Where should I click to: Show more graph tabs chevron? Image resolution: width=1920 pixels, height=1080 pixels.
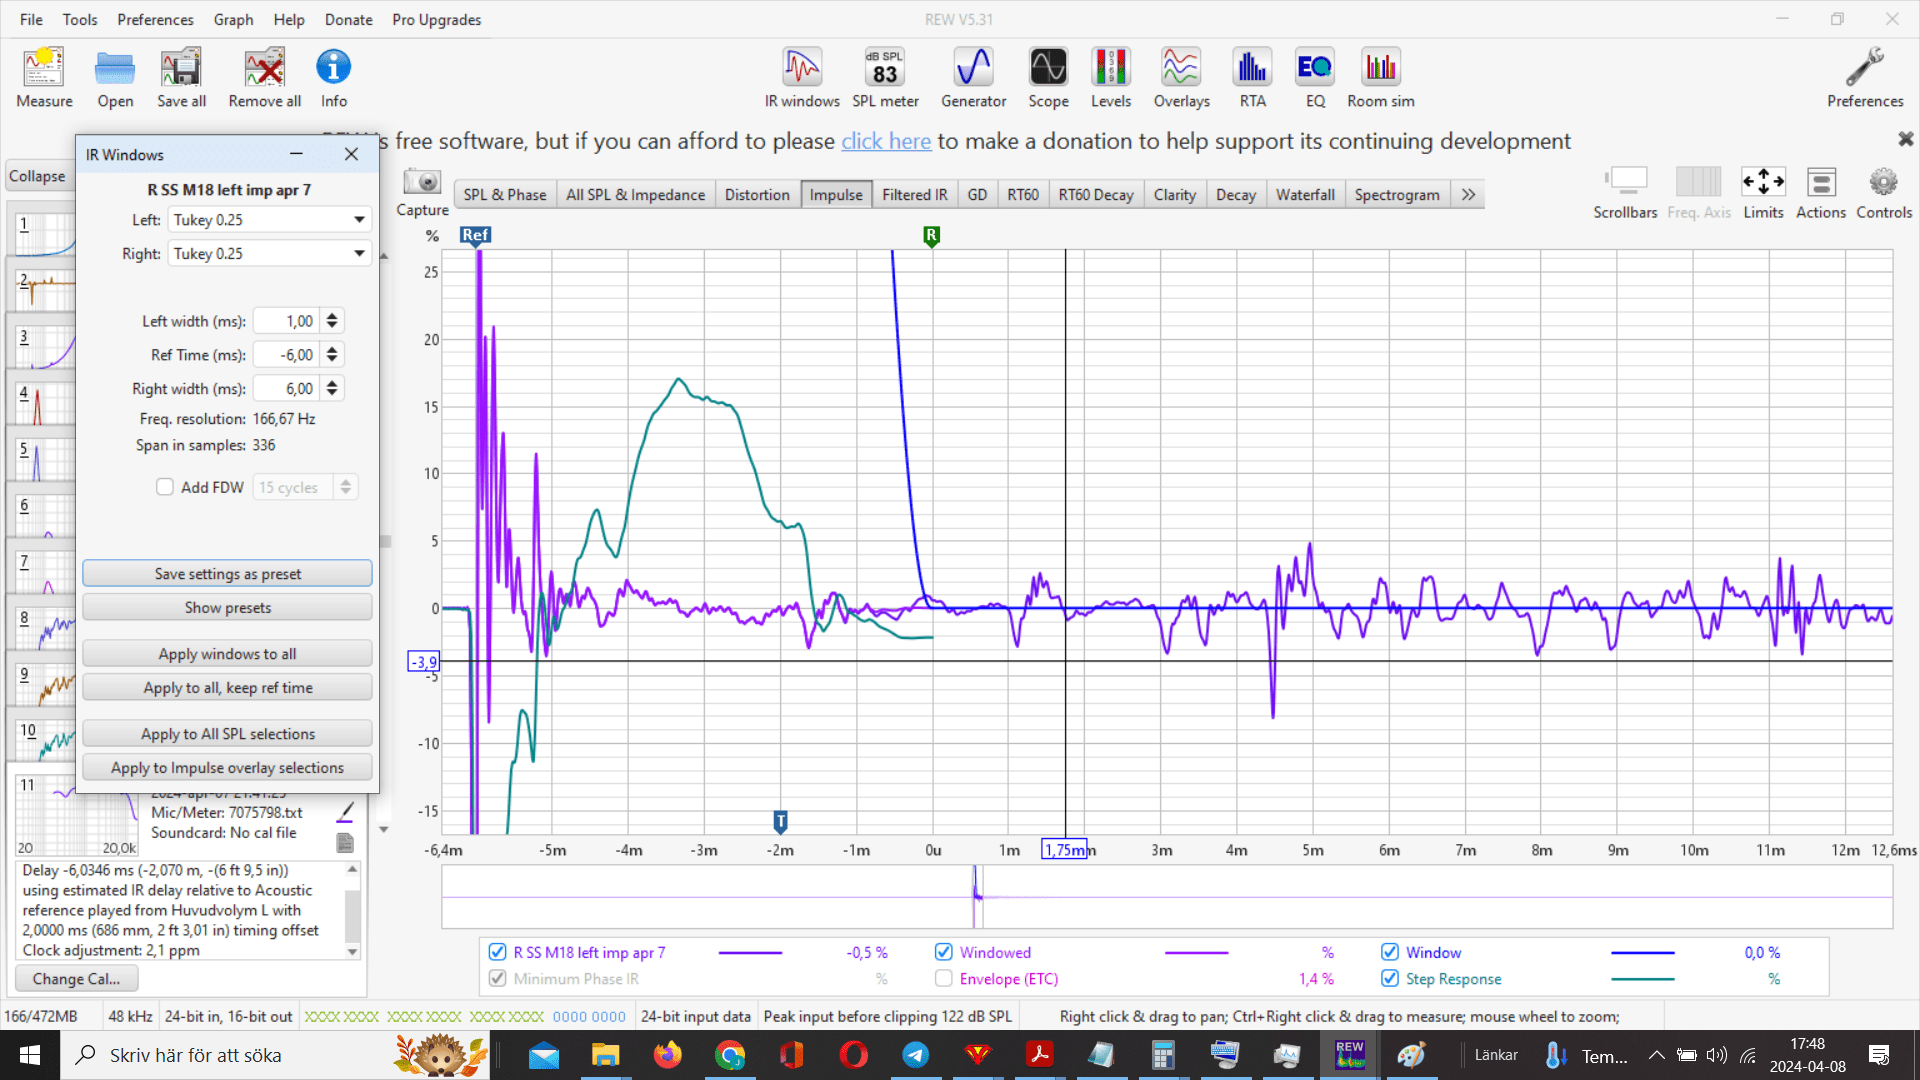click(x=1468, y=194)
